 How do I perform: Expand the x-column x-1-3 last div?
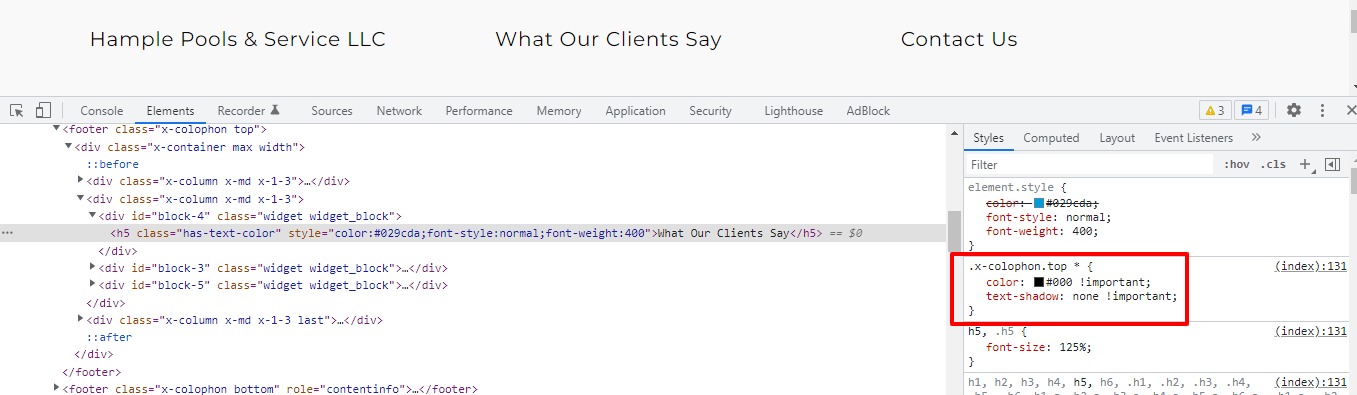[x=80, y=320]
